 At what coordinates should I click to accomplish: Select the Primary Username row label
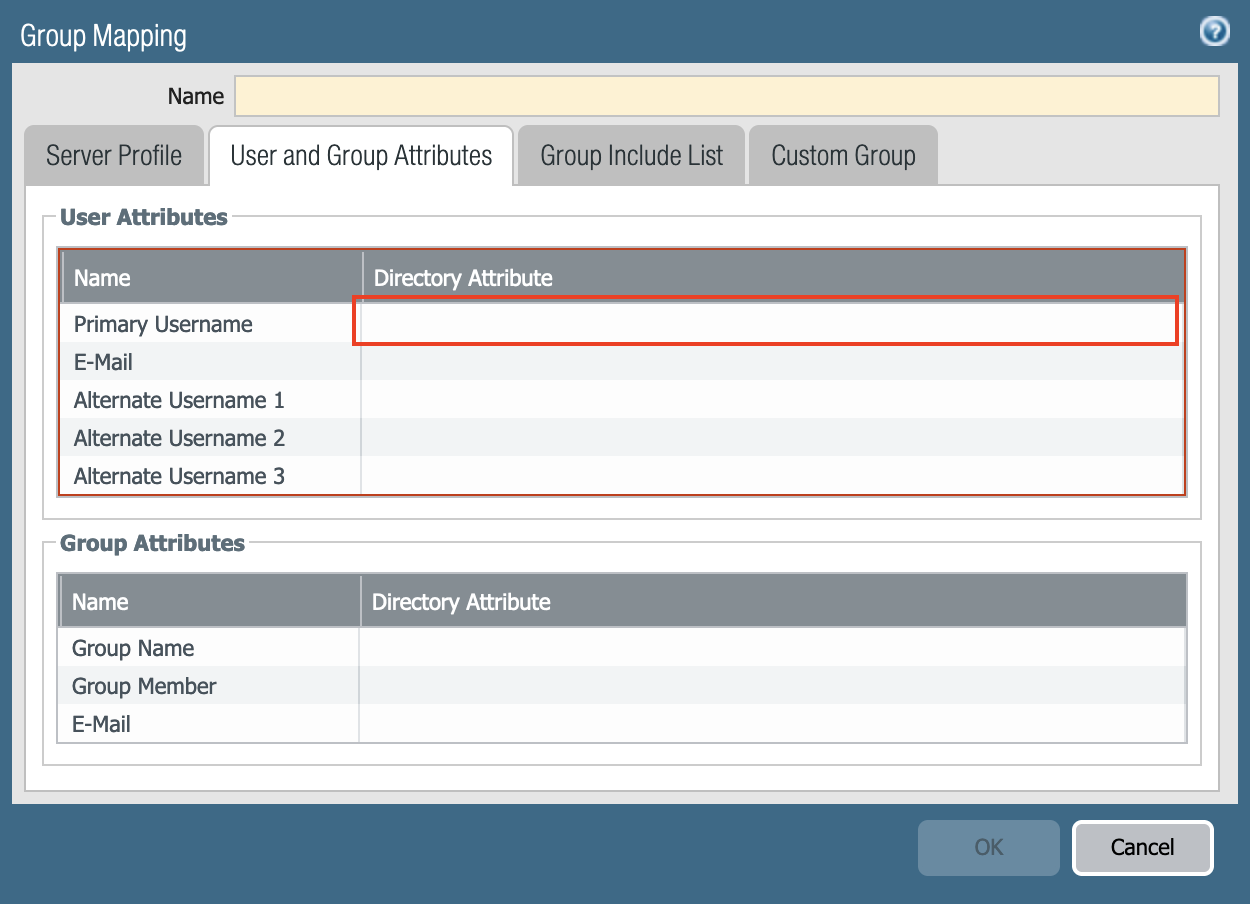[163, 324]
